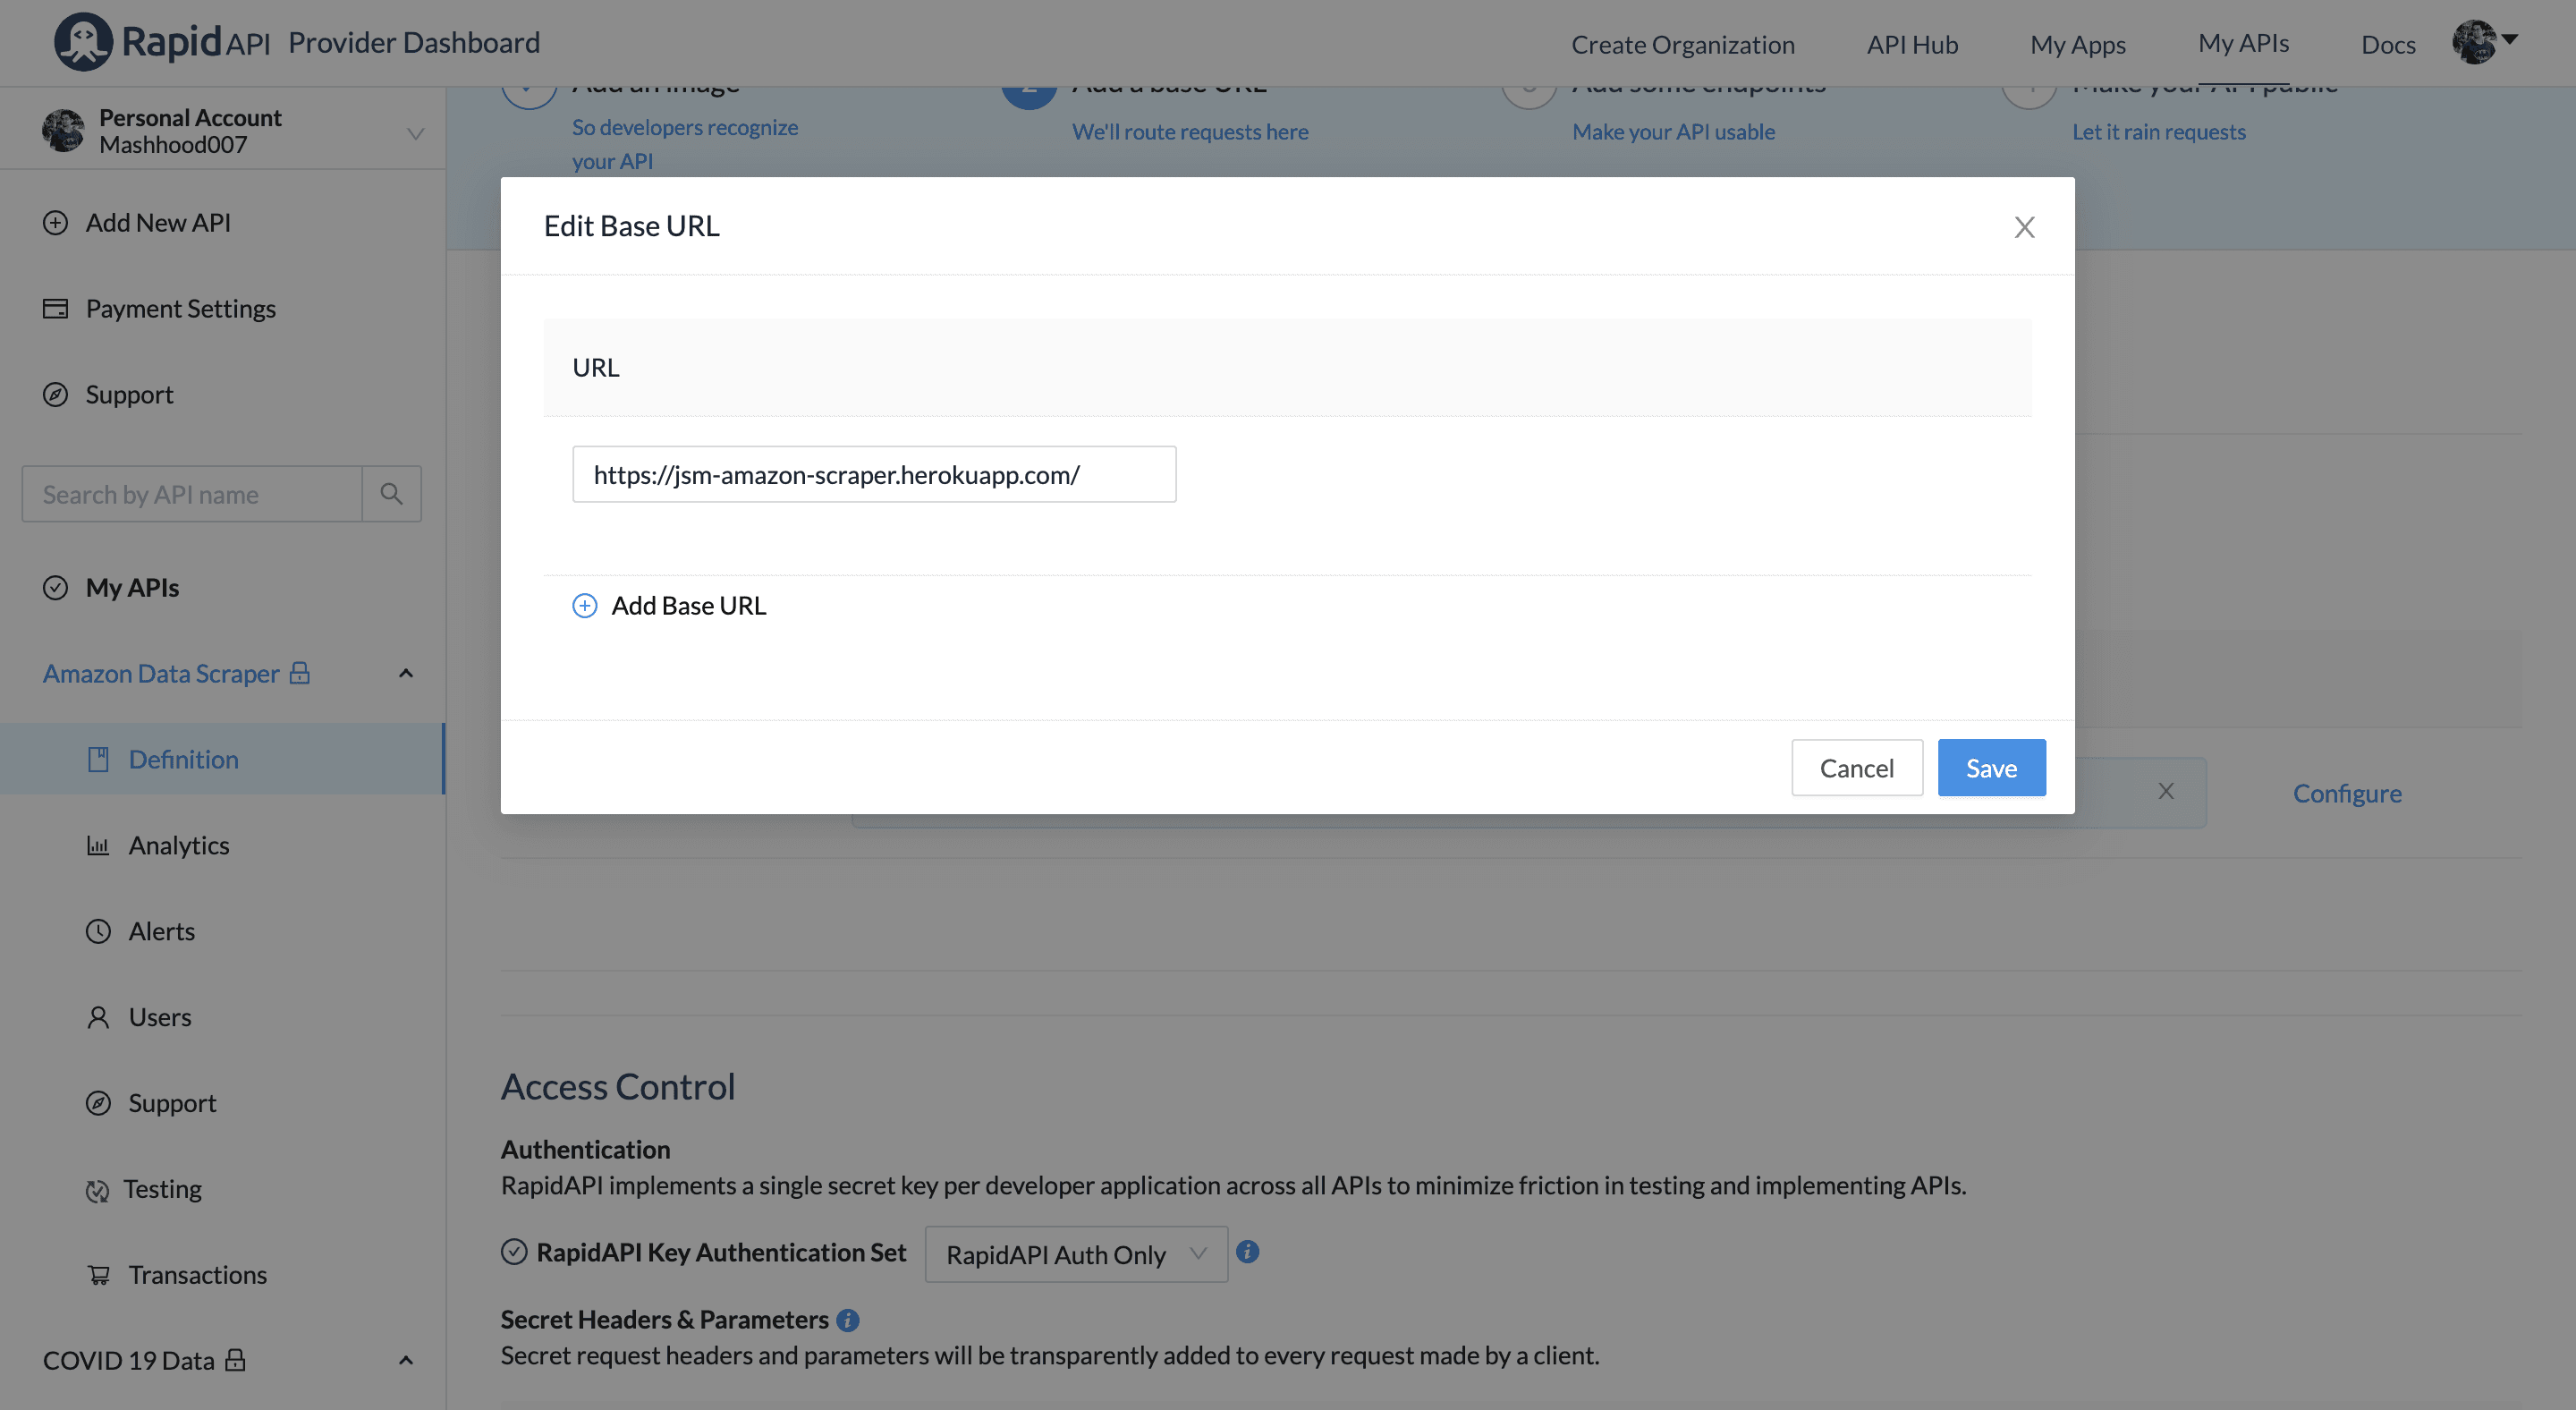The width and height of the screenshot is (2576, 1410).
Task: Click 'We'll route requests here' step text
Action: point(1190,131)
